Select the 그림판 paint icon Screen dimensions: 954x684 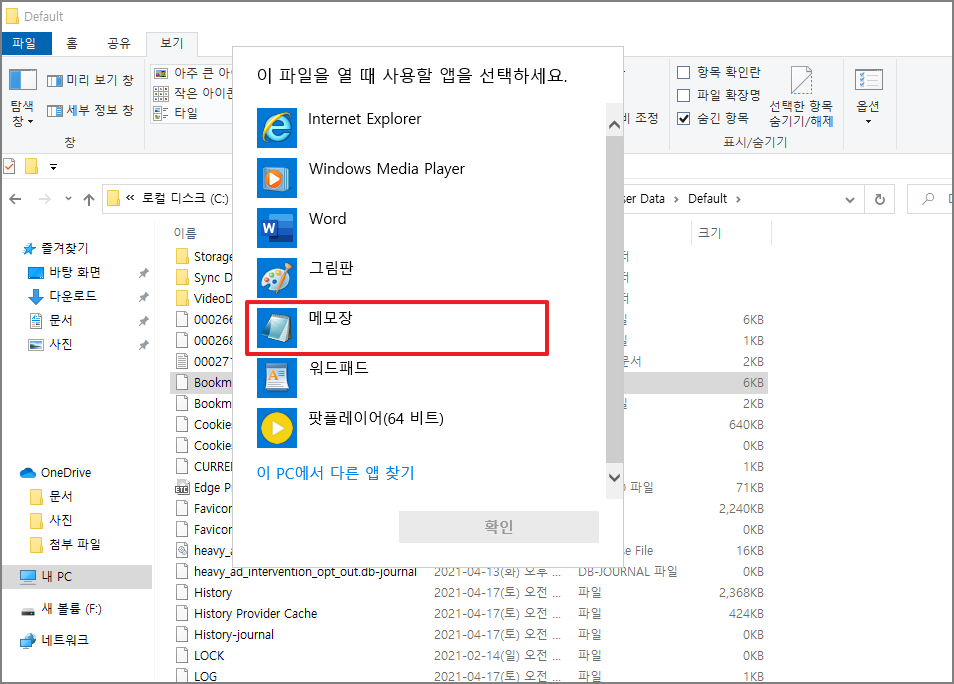[x=277, y=277]
